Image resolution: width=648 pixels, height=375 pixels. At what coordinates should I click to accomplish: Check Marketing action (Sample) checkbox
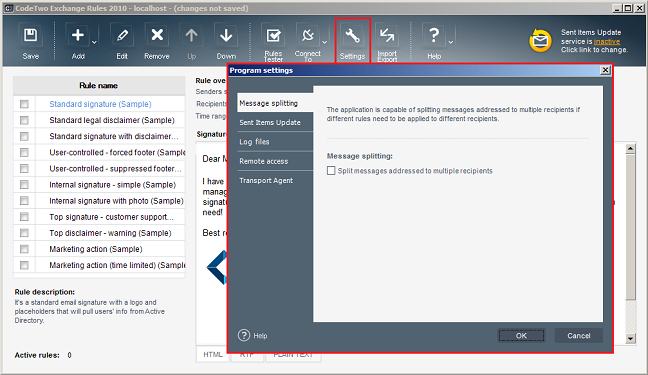(x=24, y=249)
